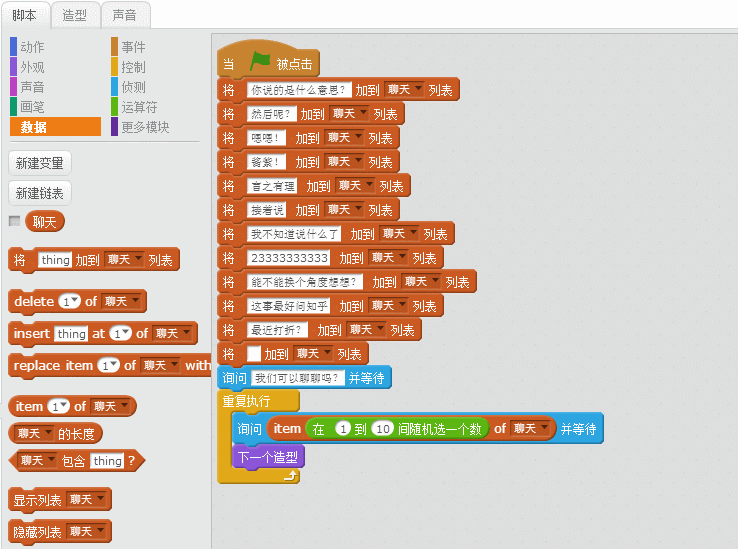Click thing field in 包含 block

coord(107,461)
